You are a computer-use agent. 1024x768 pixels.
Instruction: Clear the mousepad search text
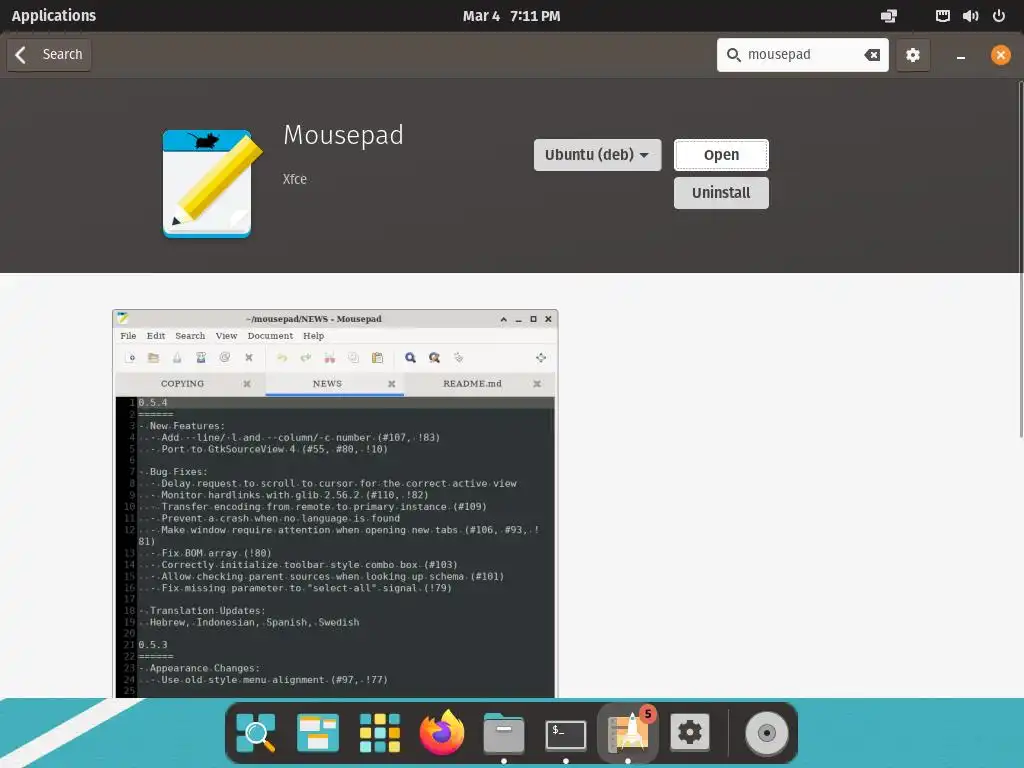pyautogui.click(x=872, y=55)
